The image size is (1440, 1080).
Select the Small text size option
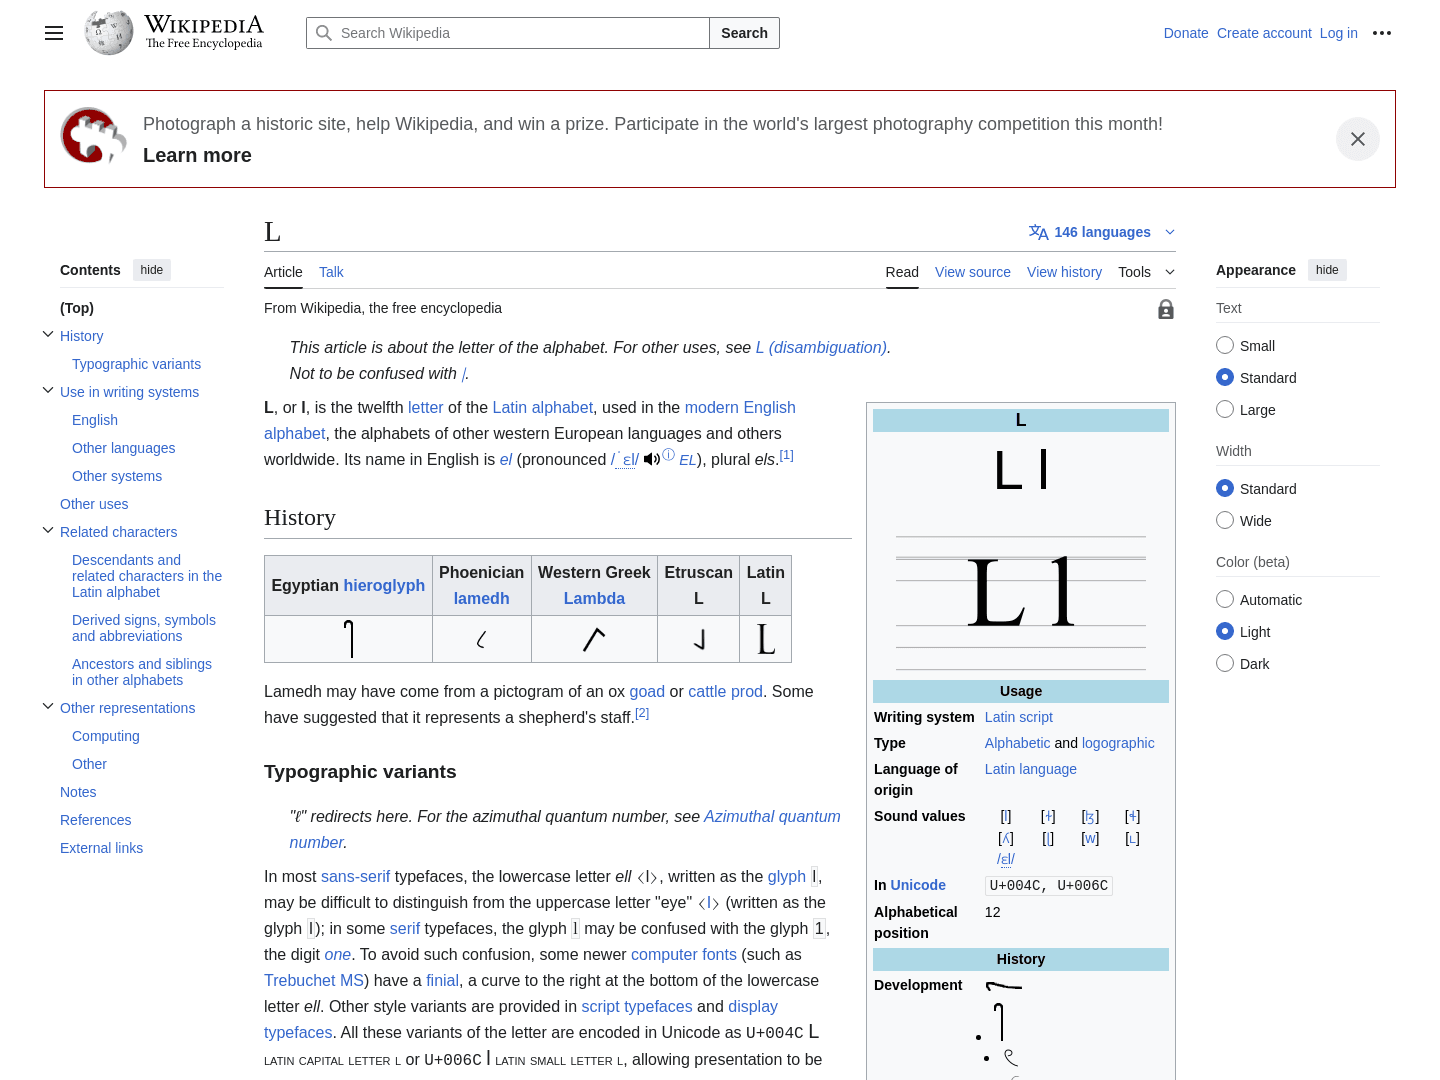(x=1225, y=345)
